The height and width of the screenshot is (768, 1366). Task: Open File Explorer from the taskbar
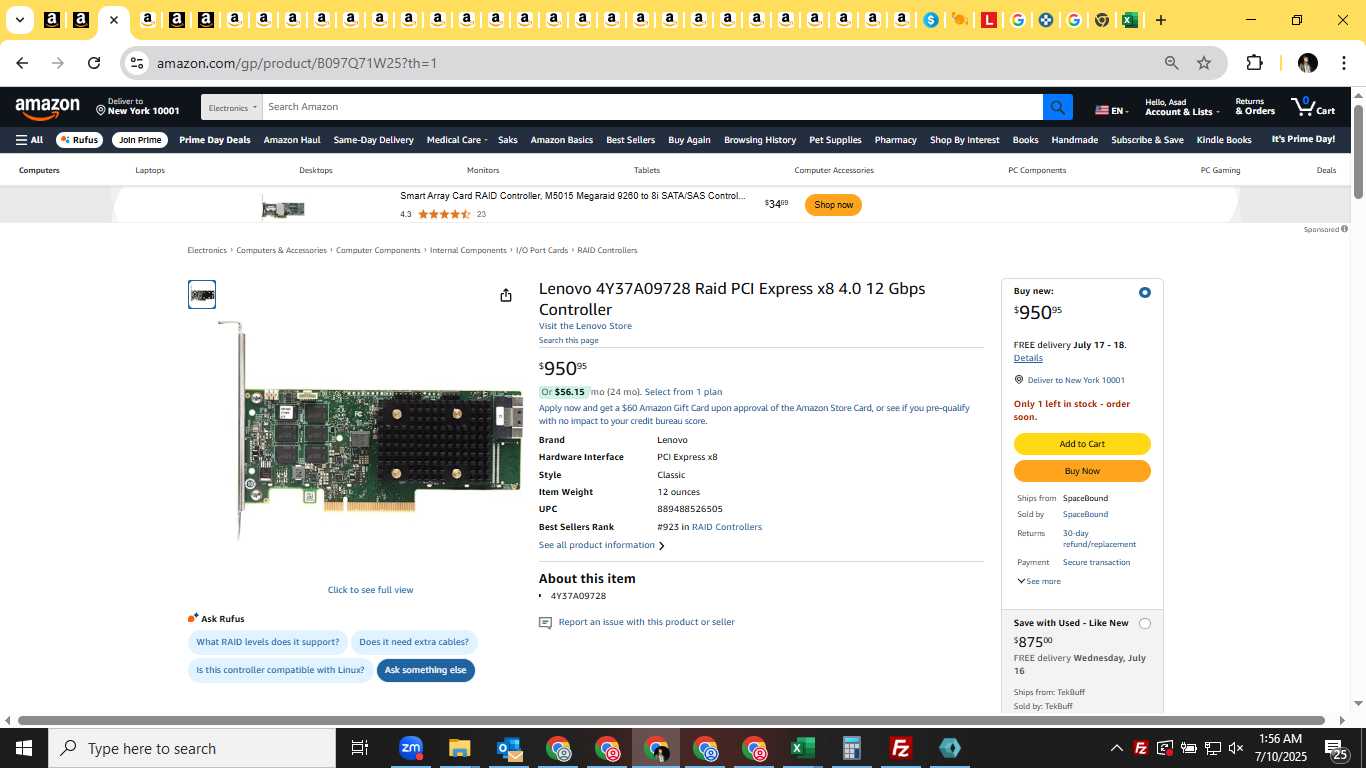pos(459,748)
